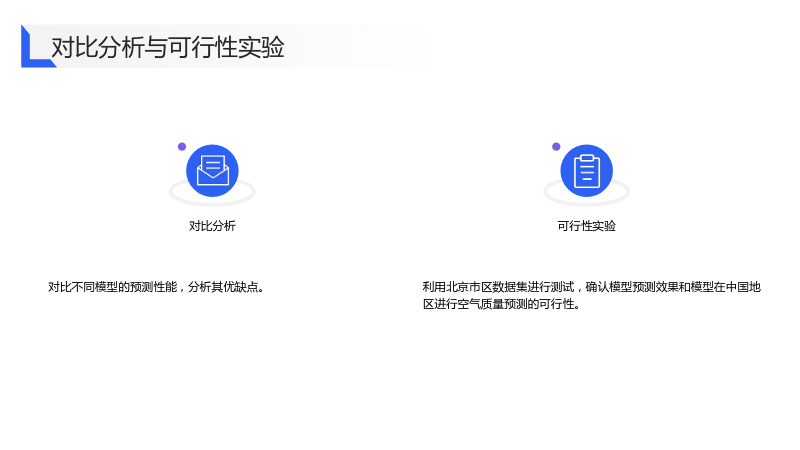Click the letter paper inside envelope icon

(x=213, y=165)
